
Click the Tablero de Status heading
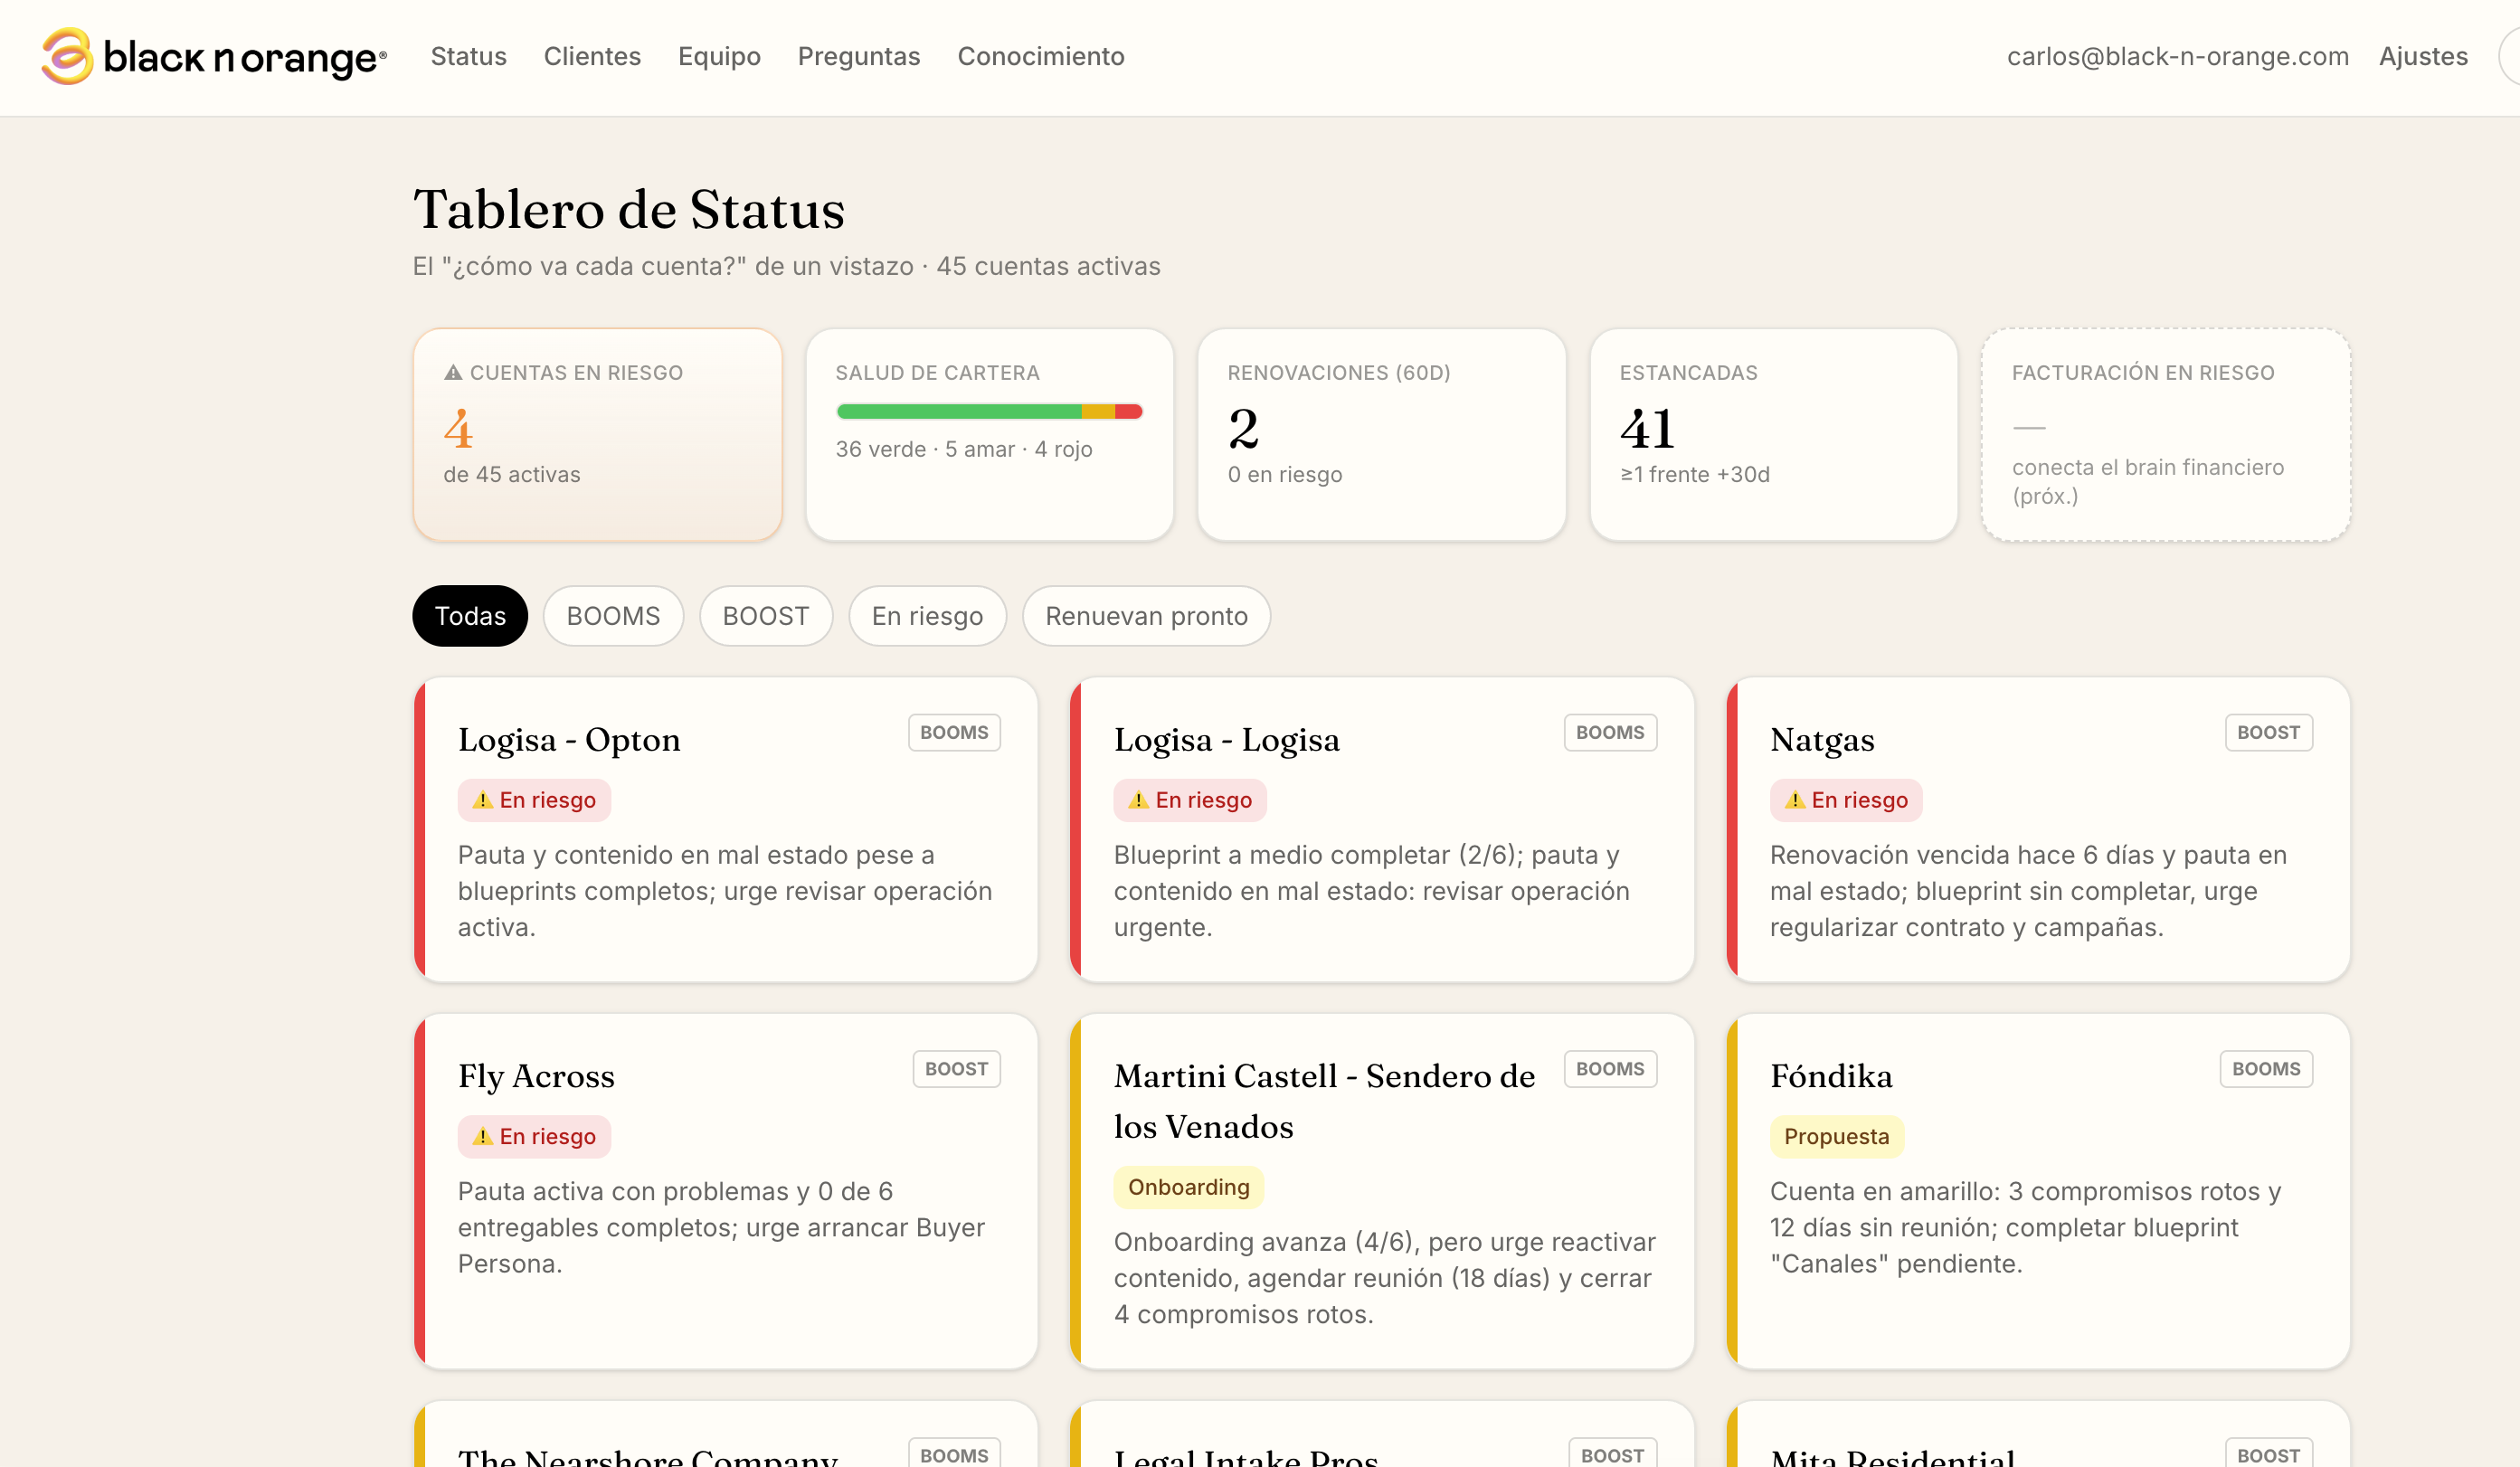pyautogui.click(x=629, y=210)
